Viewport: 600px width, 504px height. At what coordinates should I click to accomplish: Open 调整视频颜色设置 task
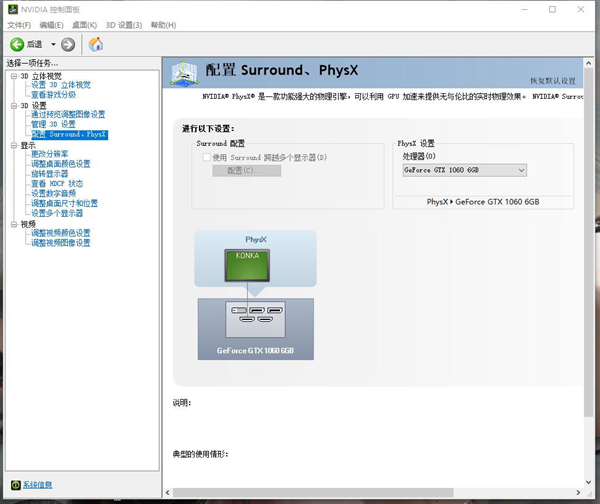[x=61, y=233]
